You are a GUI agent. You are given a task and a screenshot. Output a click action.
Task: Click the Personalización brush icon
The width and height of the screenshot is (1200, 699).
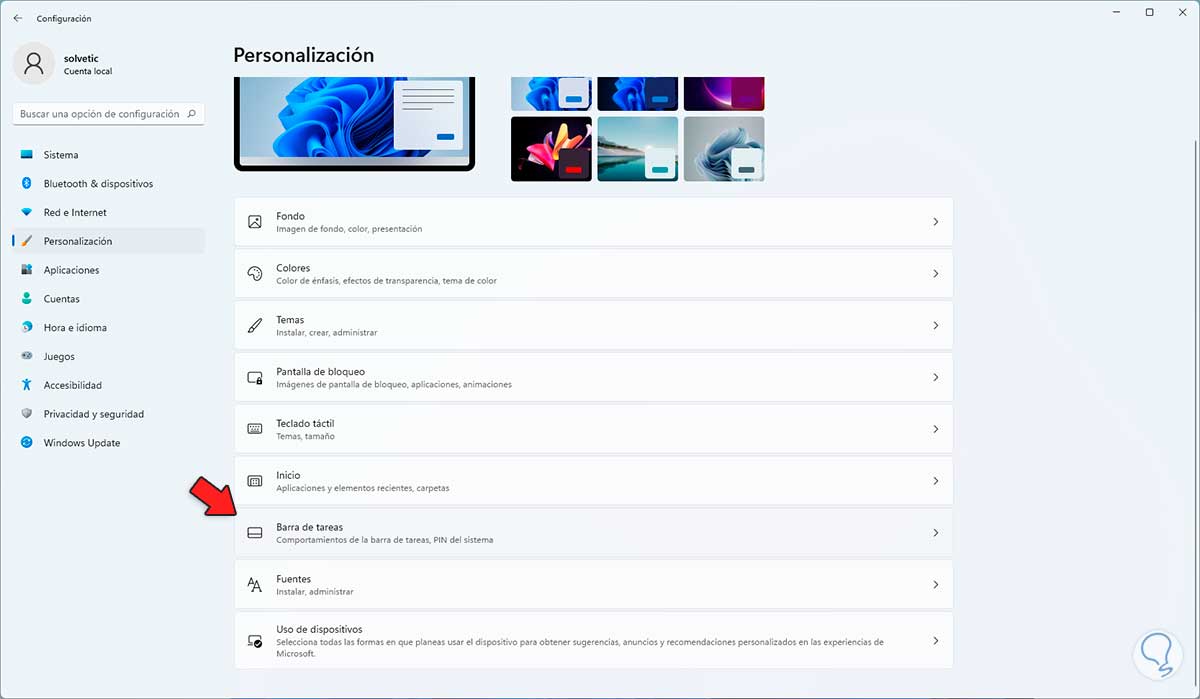click(x=26, y=241)
